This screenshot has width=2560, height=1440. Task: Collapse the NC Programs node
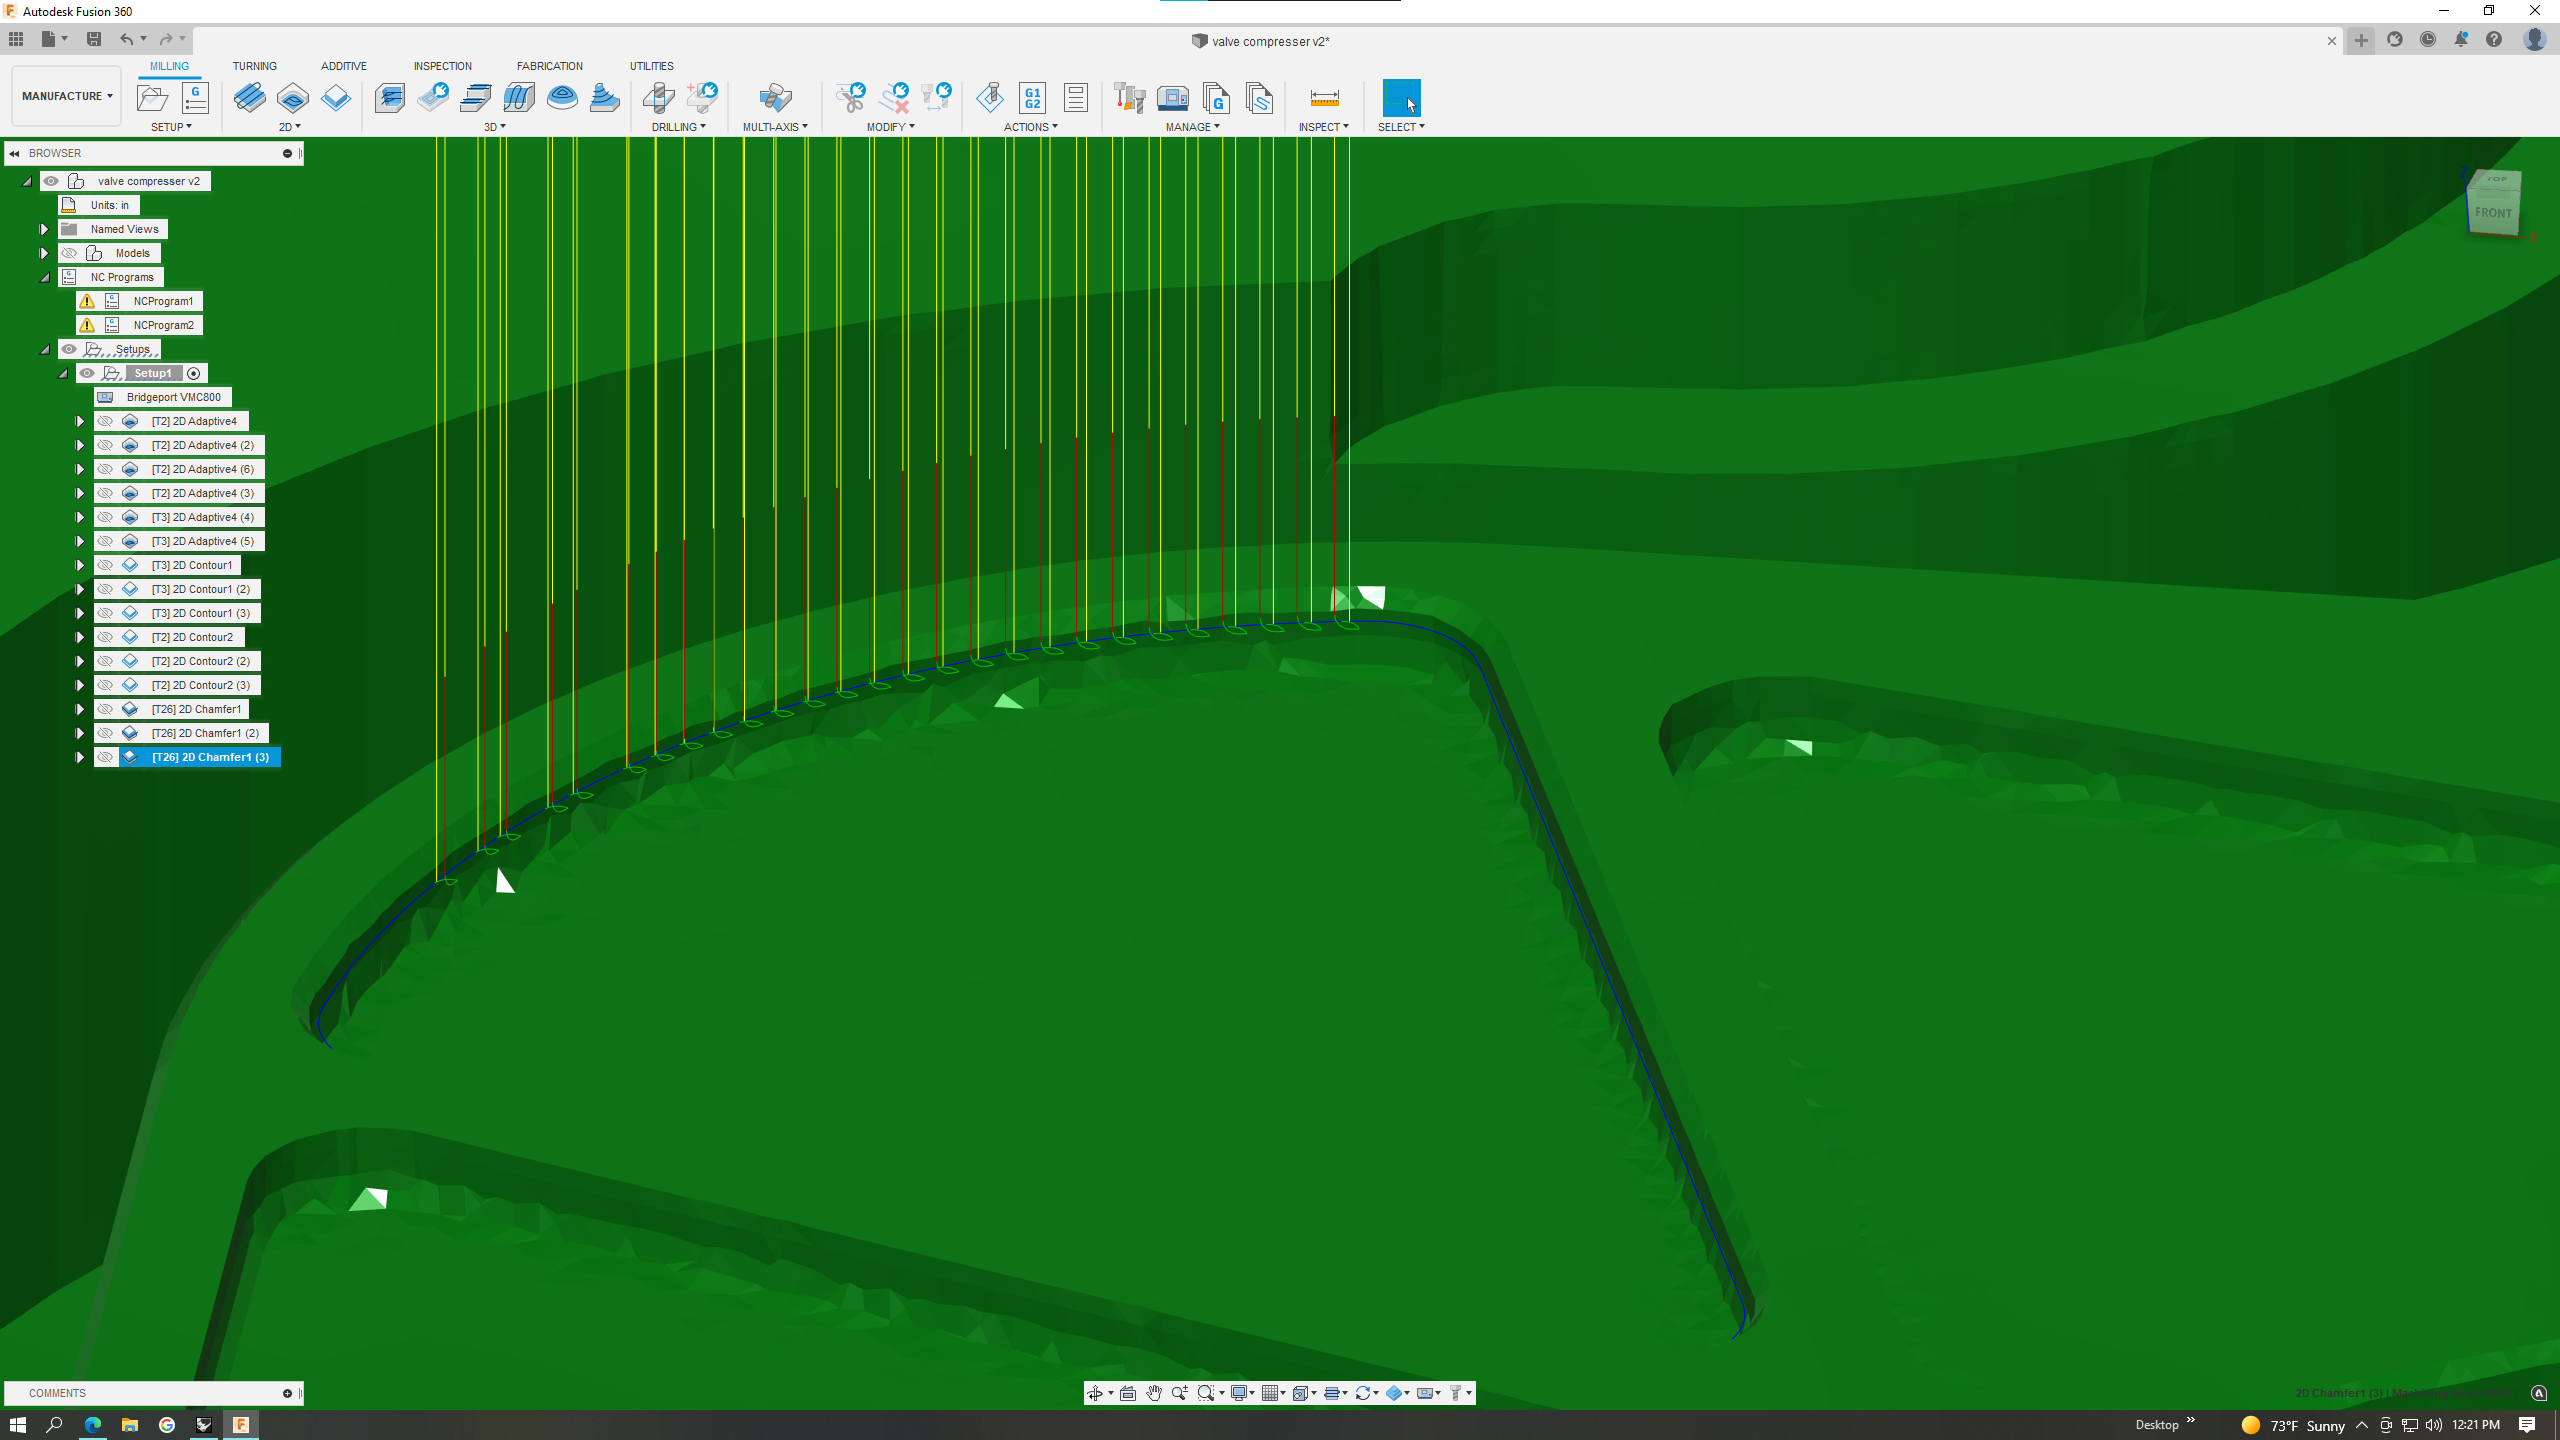point(44,277)
